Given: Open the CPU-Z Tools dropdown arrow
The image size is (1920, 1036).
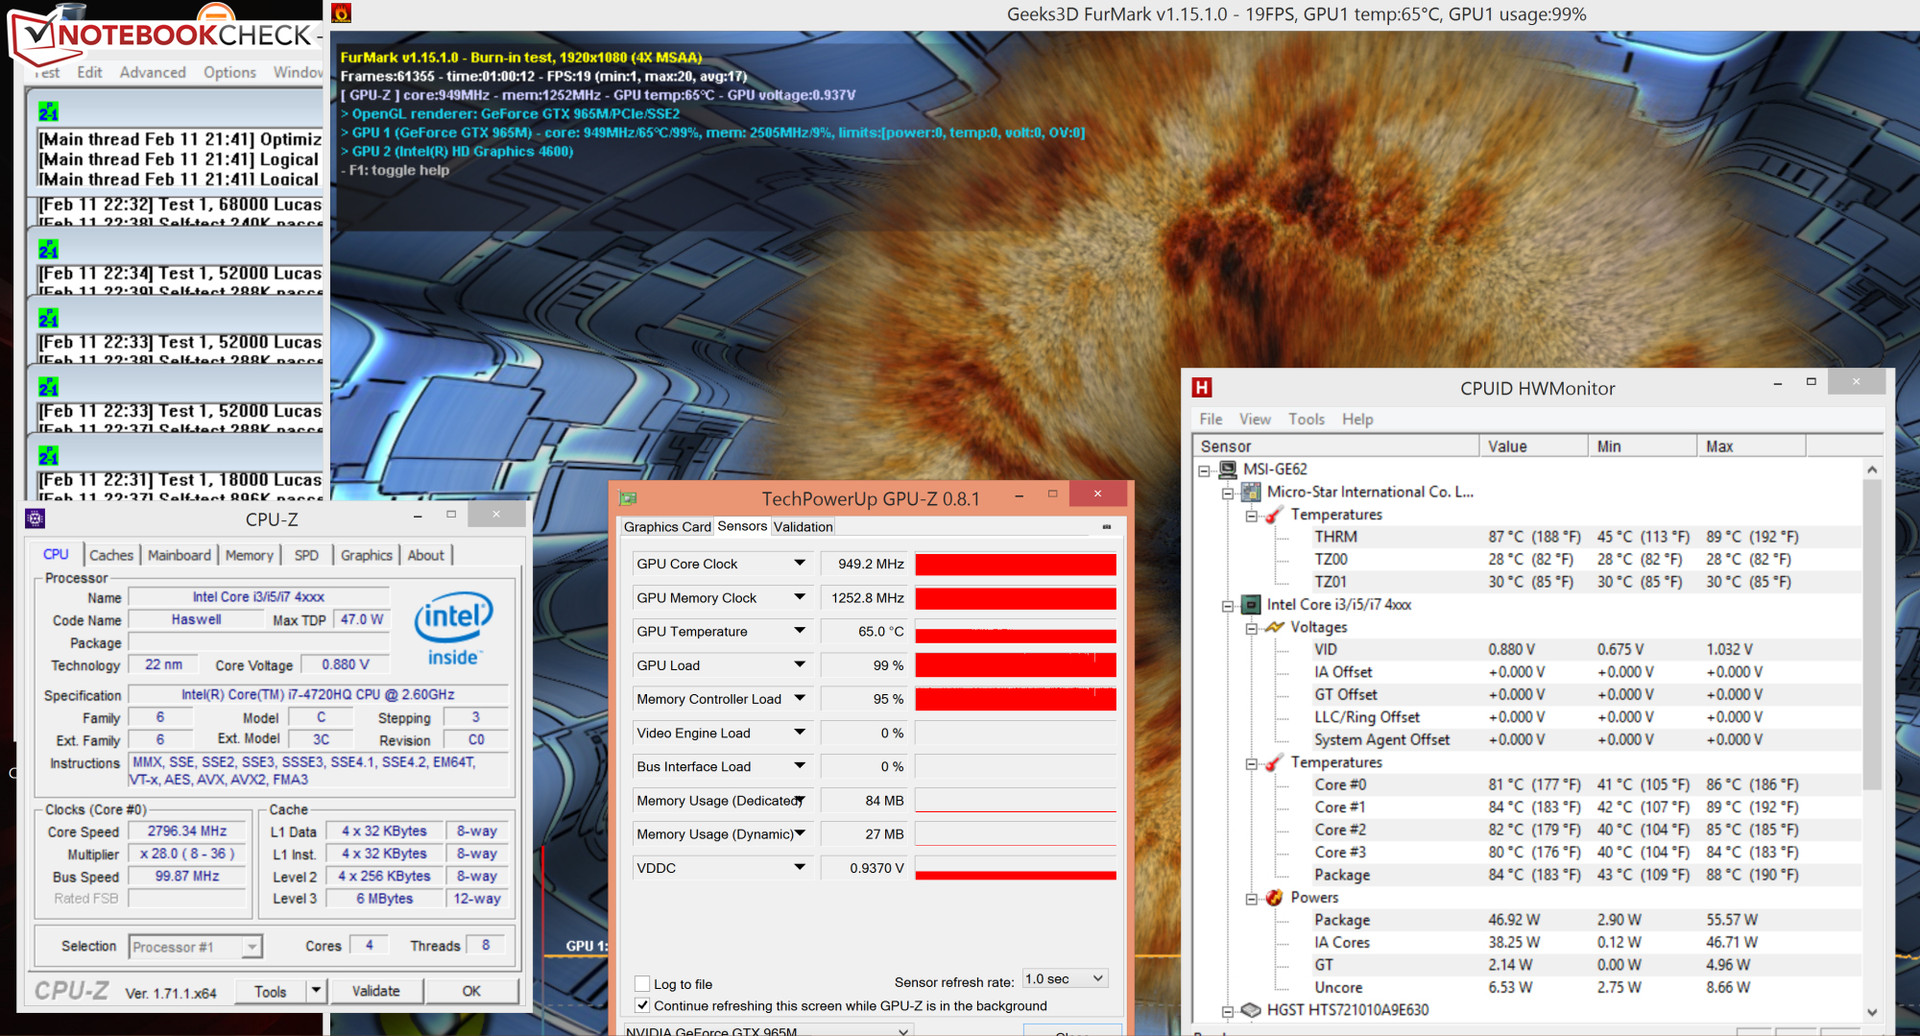Looking at the screenshot, I should [x=315, y=991].
